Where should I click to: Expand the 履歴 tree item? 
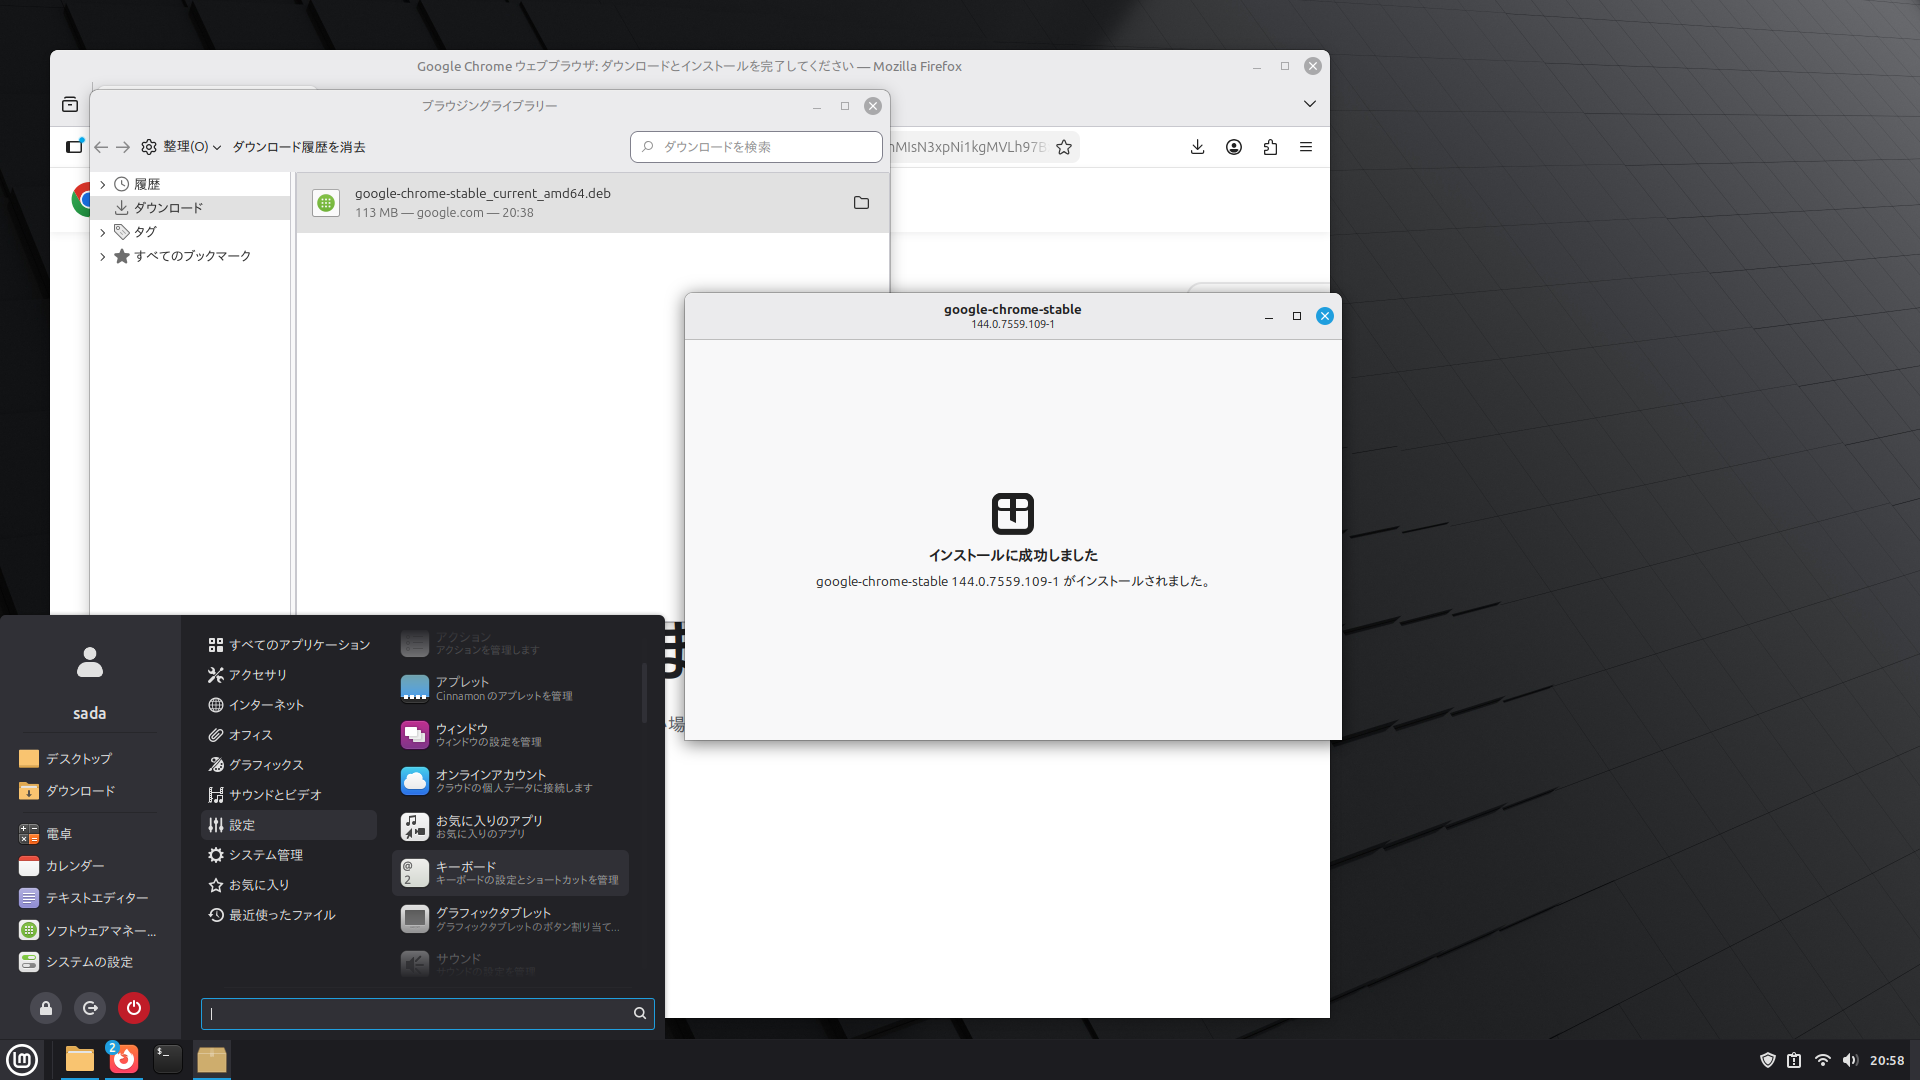(x=102, y=184)
